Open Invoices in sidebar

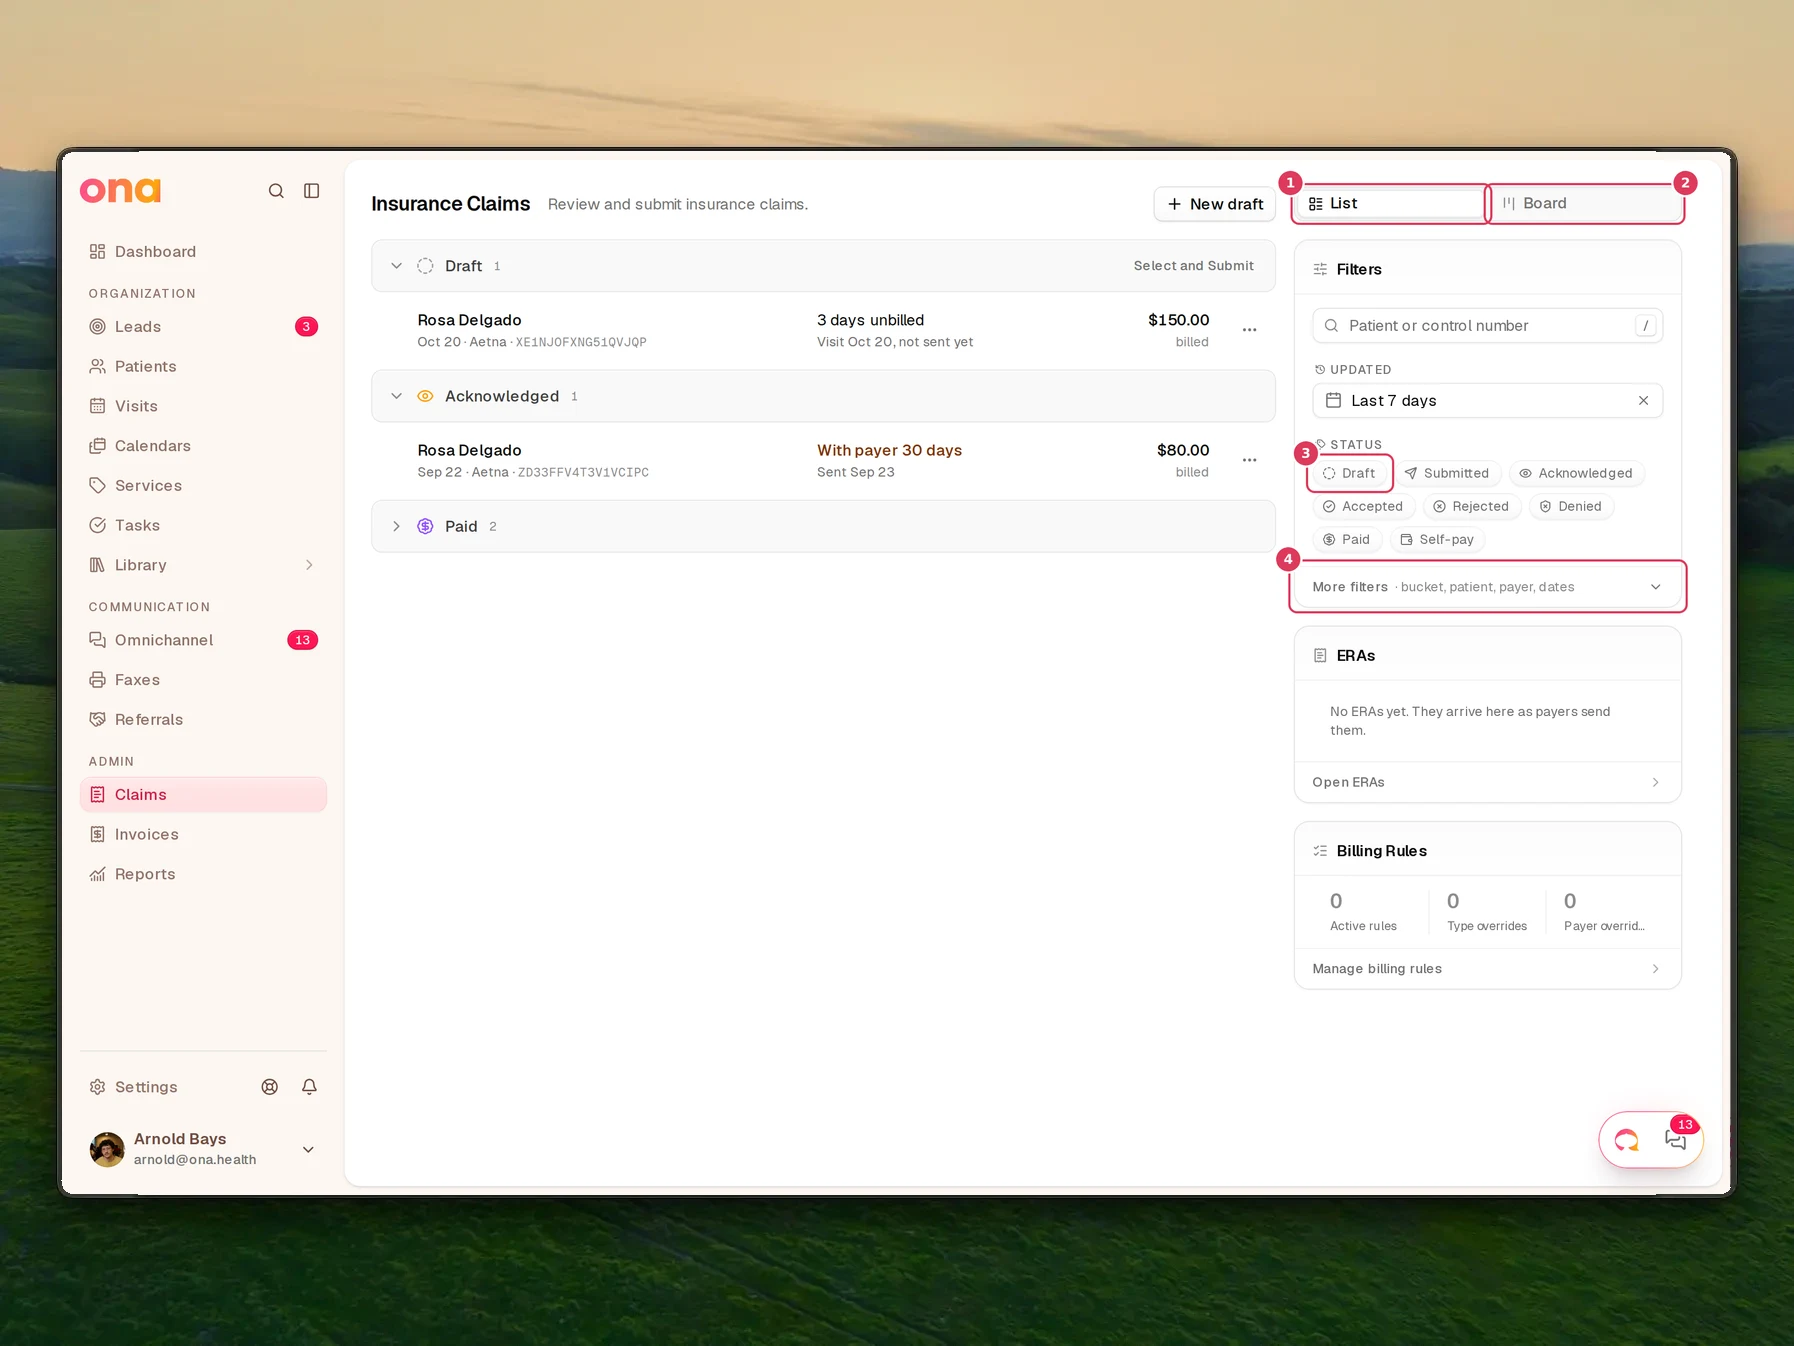click(203, 834)
